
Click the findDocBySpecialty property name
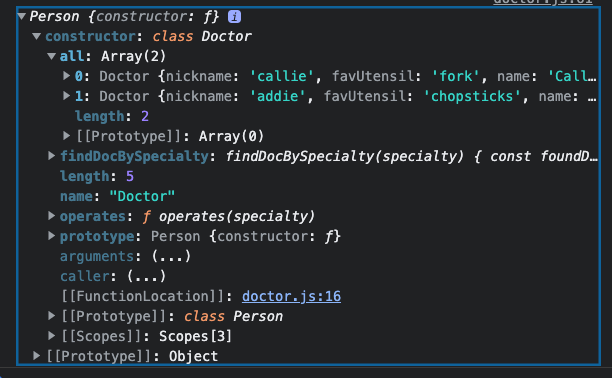134,157
